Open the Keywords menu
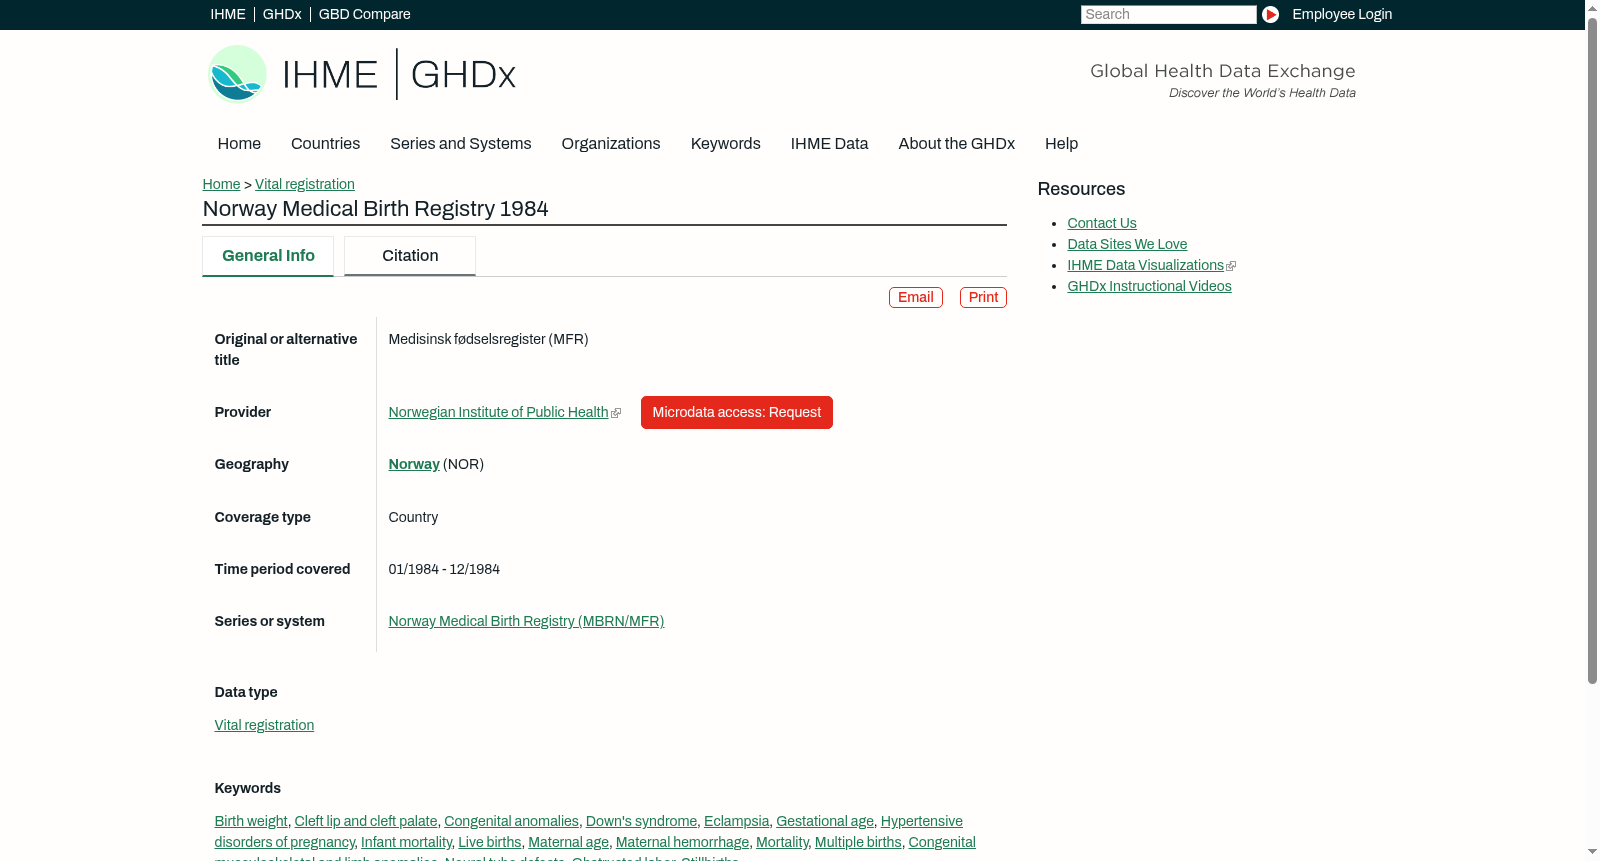The image size is (1600, 861). (726, 144)
